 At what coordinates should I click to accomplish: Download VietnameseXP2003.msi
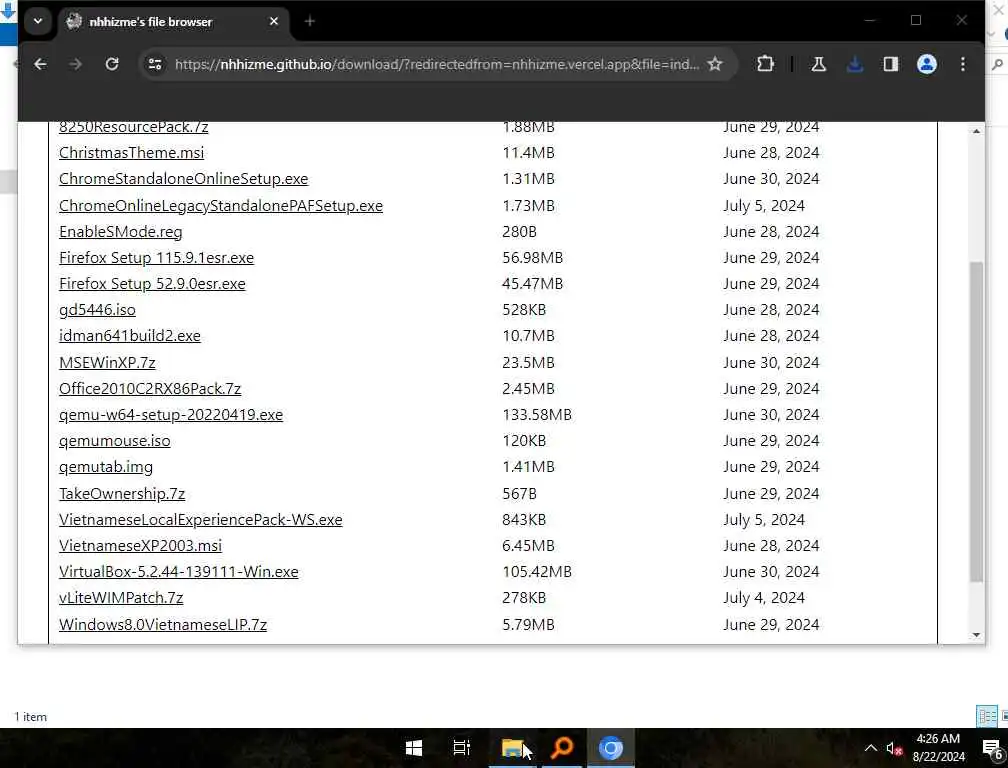(x=140, y=546)
